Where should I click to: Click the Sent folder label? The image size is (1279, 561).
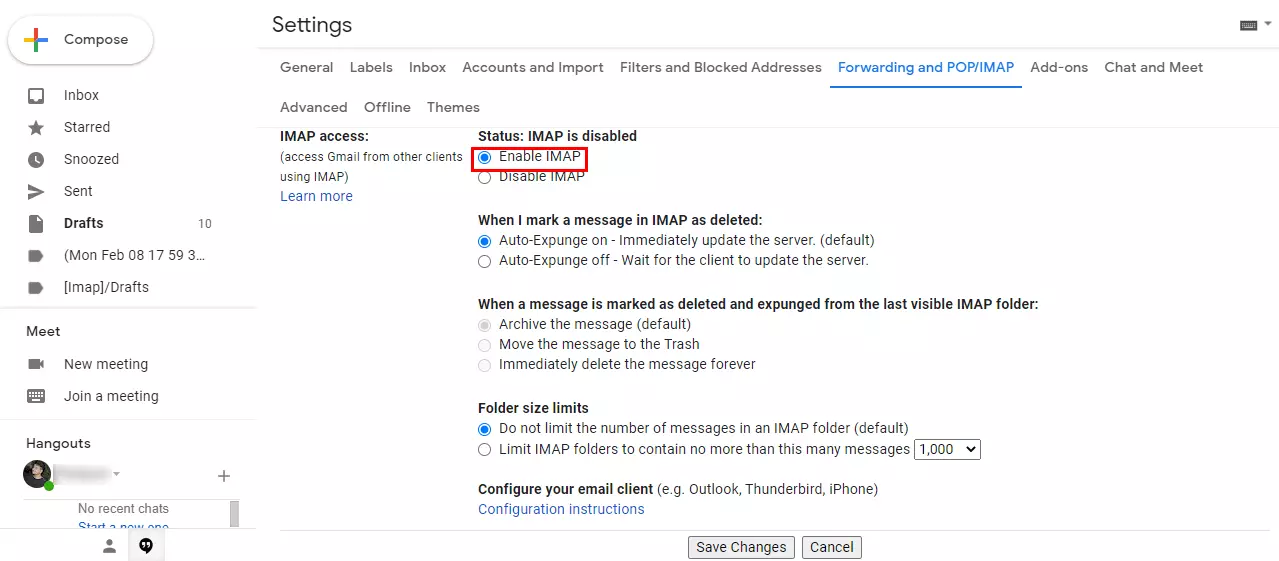pyautogui.click(x=78, y=192)
